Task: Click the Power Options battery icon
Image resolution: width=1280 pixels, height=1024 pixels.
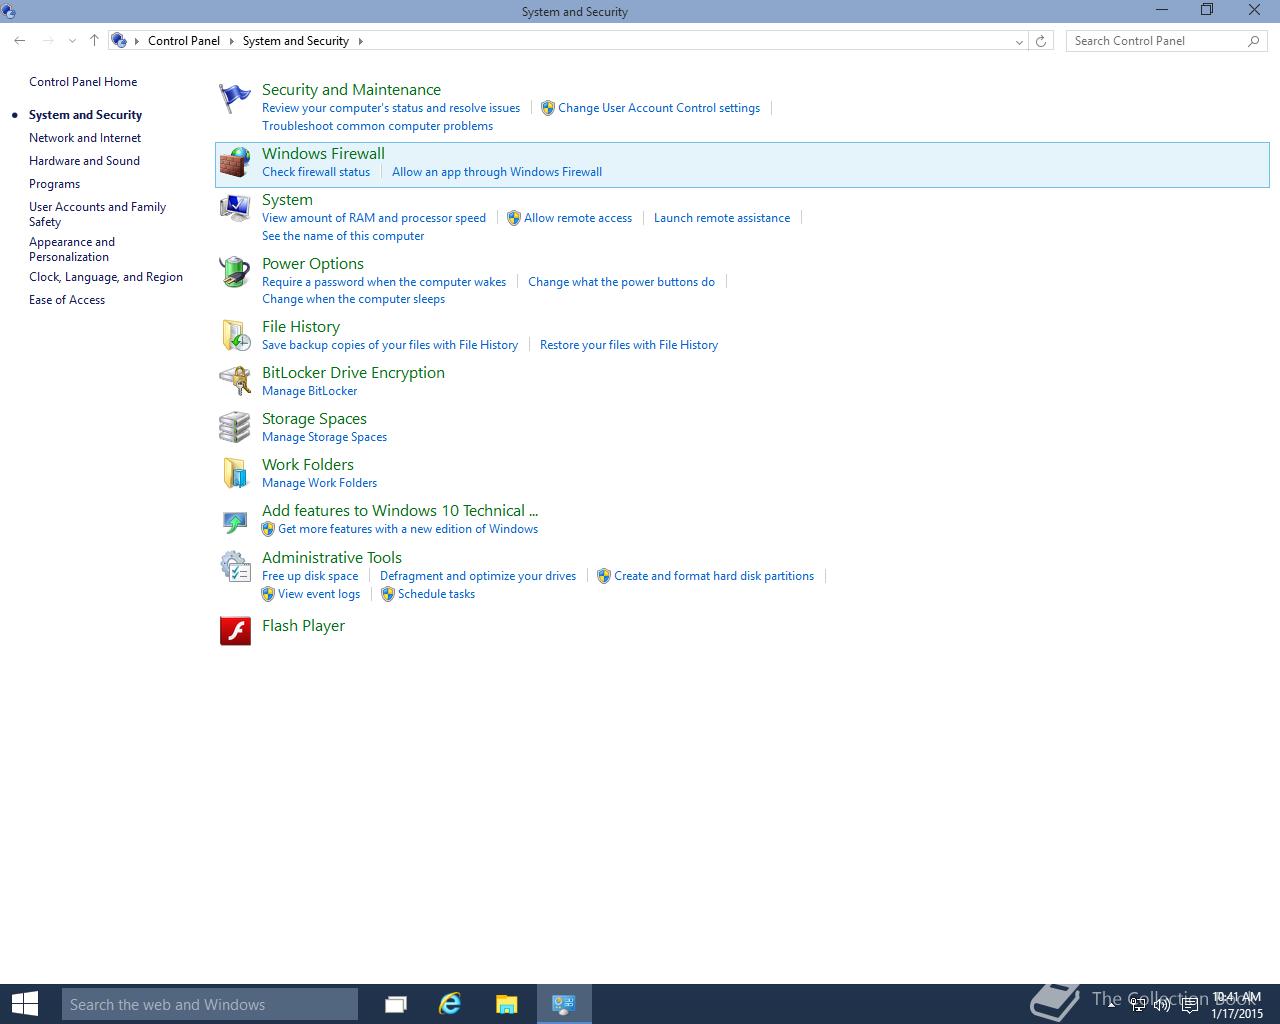Action: click(235, 272)
